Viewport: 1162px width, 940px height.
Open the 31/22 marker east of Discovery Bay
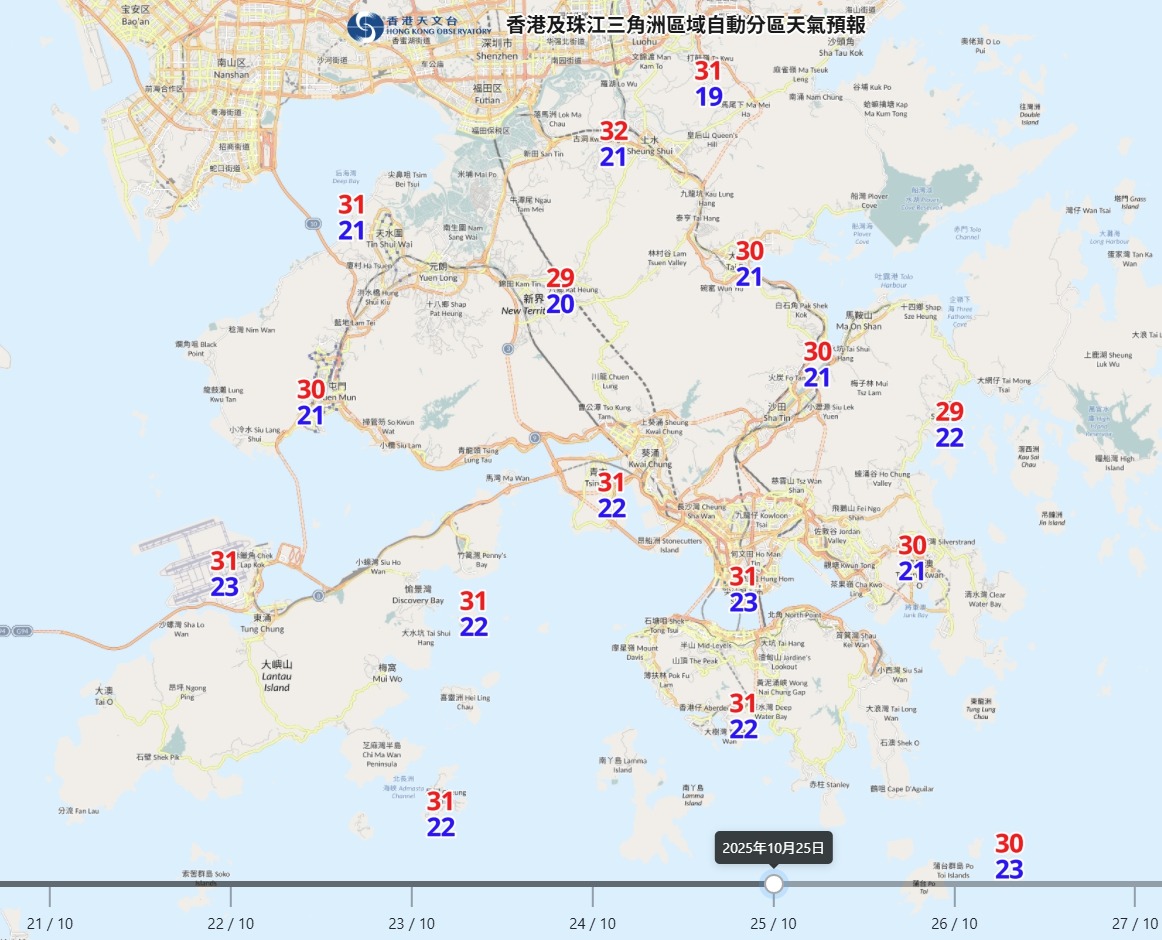473,614
